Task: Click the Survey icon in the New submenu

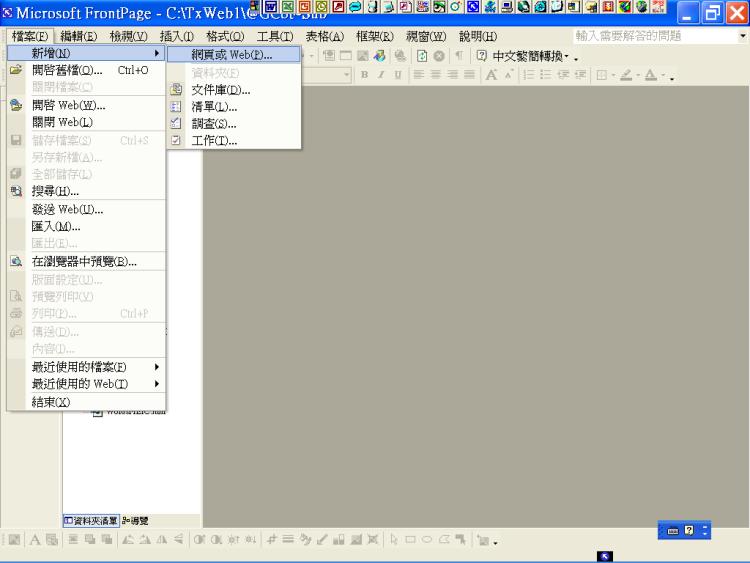Action: pyautogui.click(x=176, y=124)
